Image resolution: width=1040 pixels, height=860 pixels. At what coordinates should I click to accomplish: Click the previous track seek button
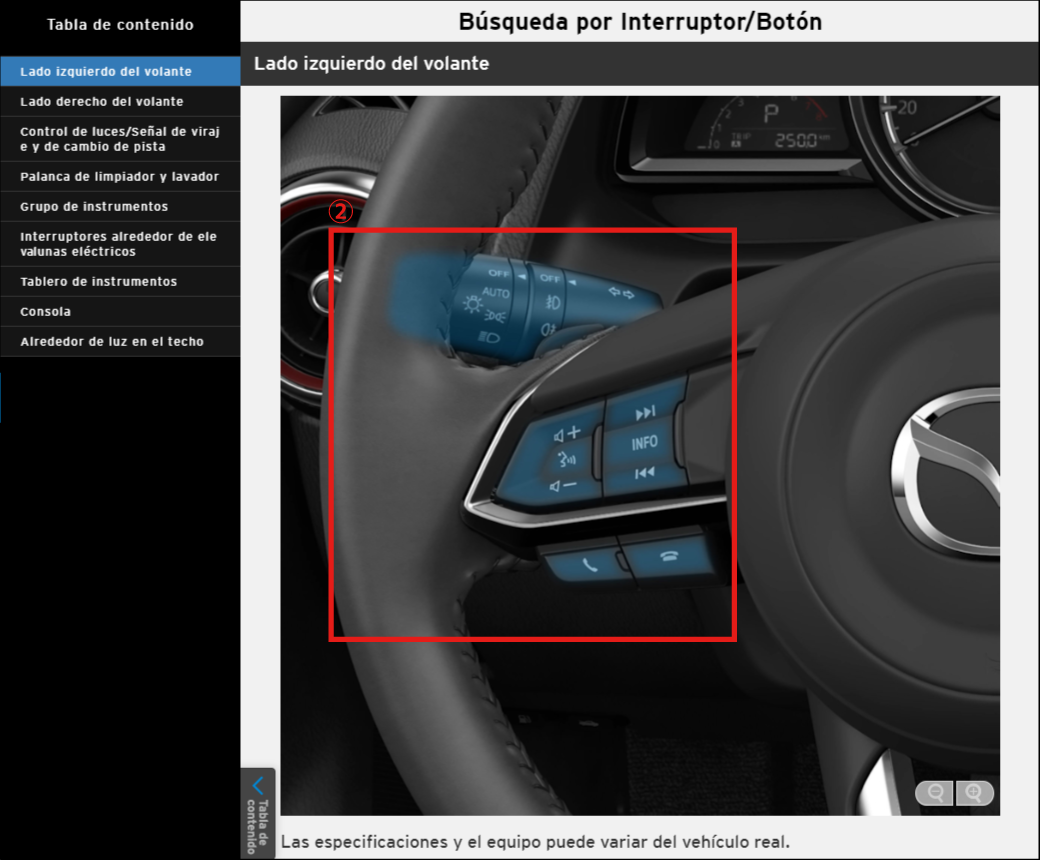tap(644, 473)
